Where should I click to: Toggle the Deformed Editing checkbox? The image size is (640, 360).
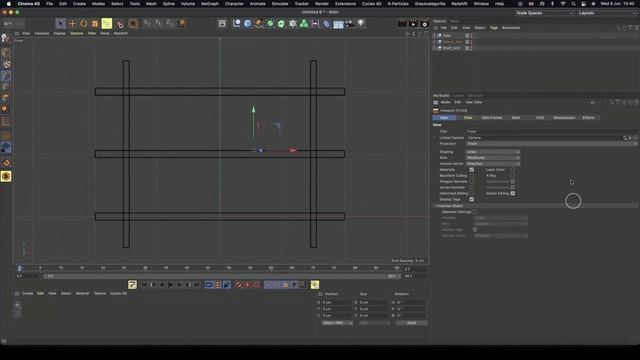coord(472,193)
